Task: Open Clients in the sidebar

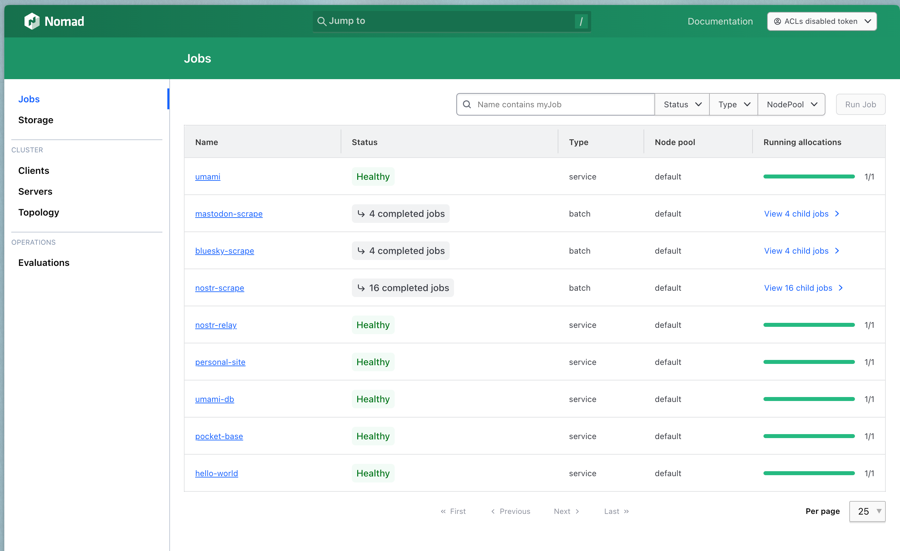Action: [x=33, y=171]
